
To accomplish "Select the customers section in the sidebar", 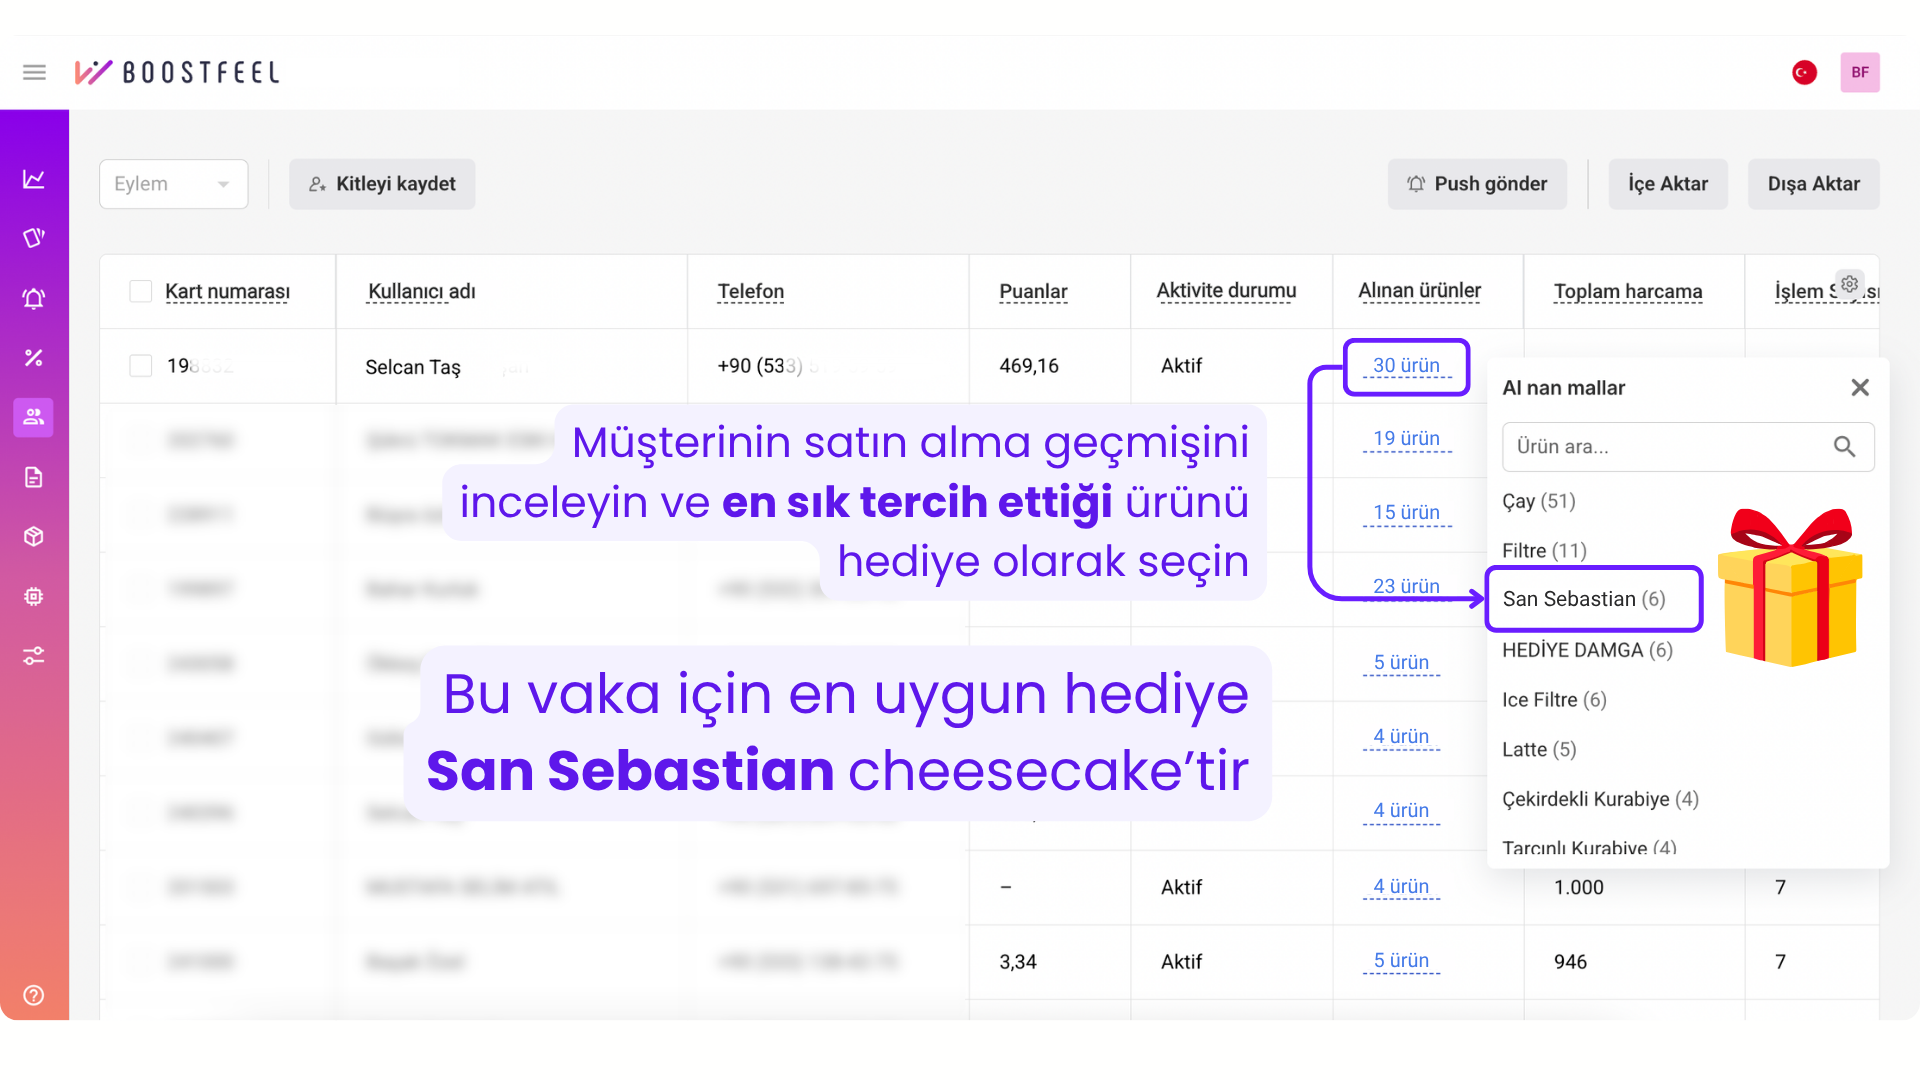I will [33, 417].
